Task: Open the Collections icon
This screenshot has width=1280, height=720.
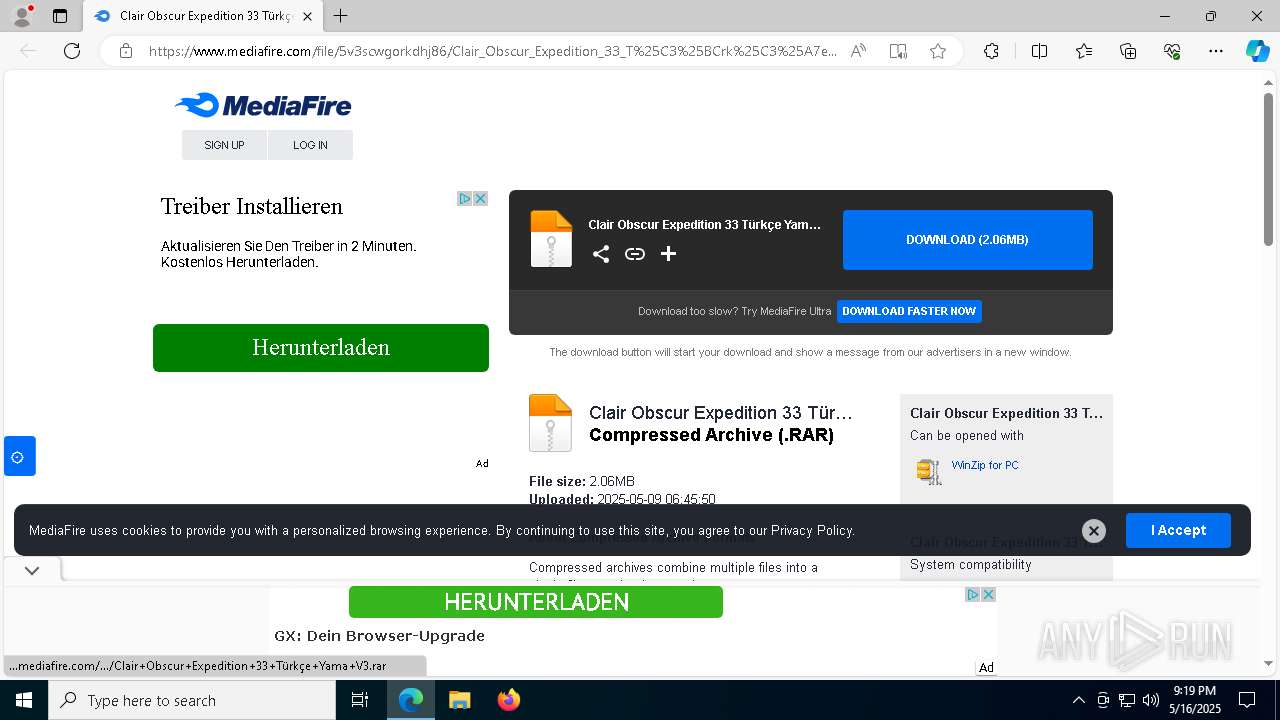Action: 1128,51
